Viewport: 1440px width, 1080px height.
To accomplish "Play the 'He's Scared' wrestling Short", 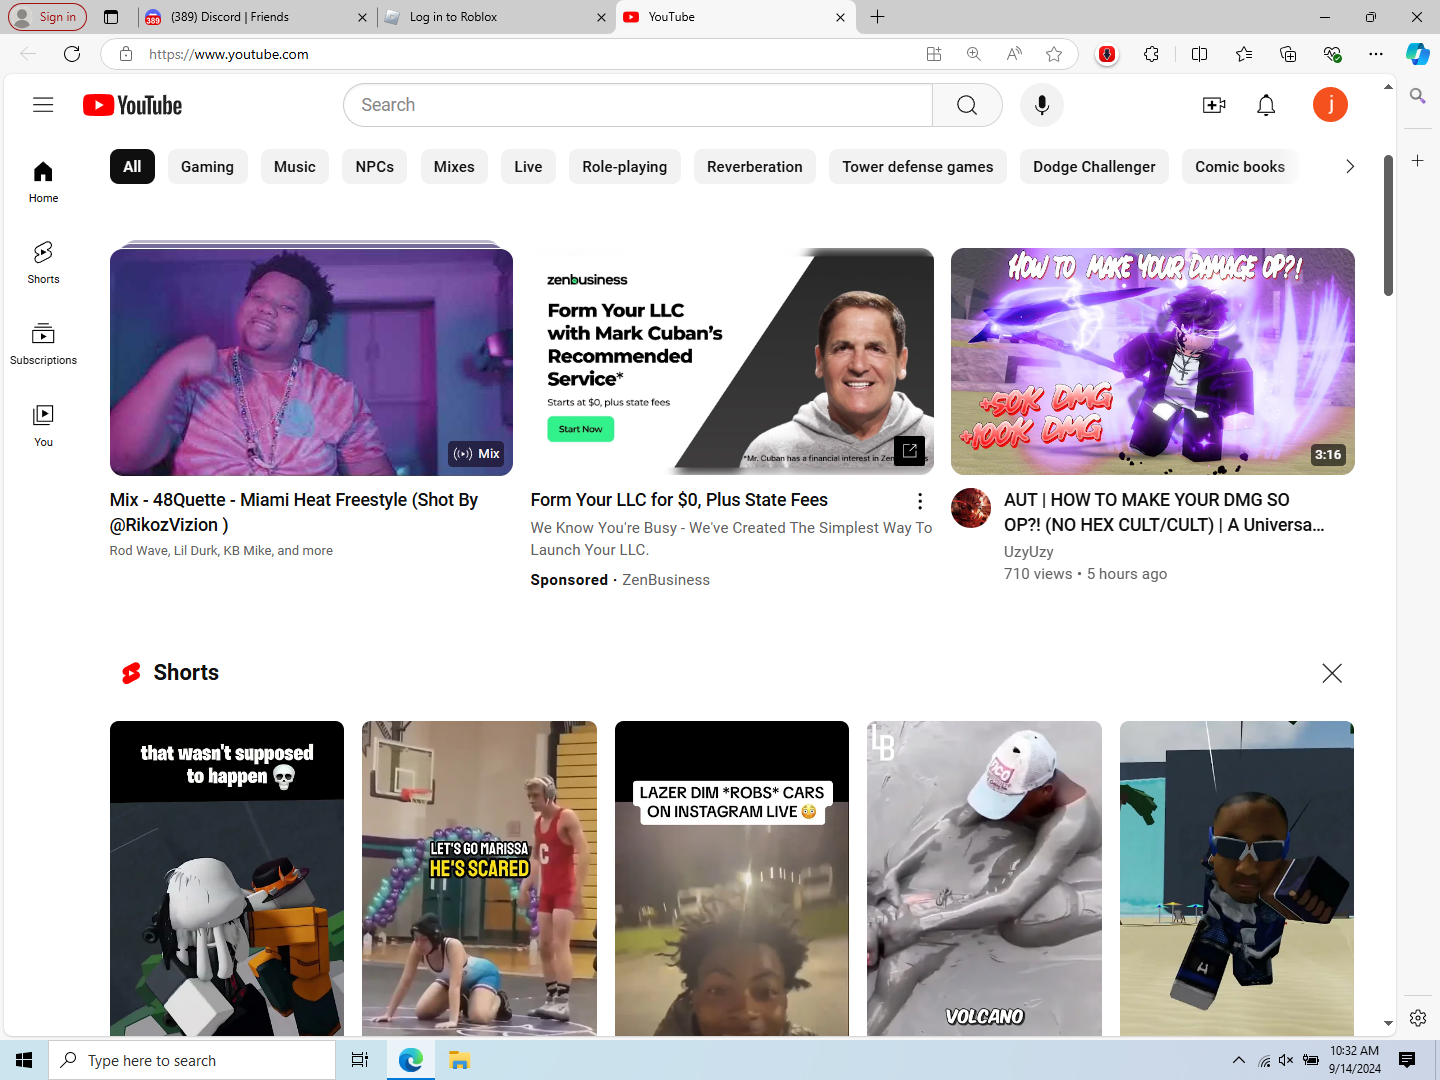I will (479, 878).
